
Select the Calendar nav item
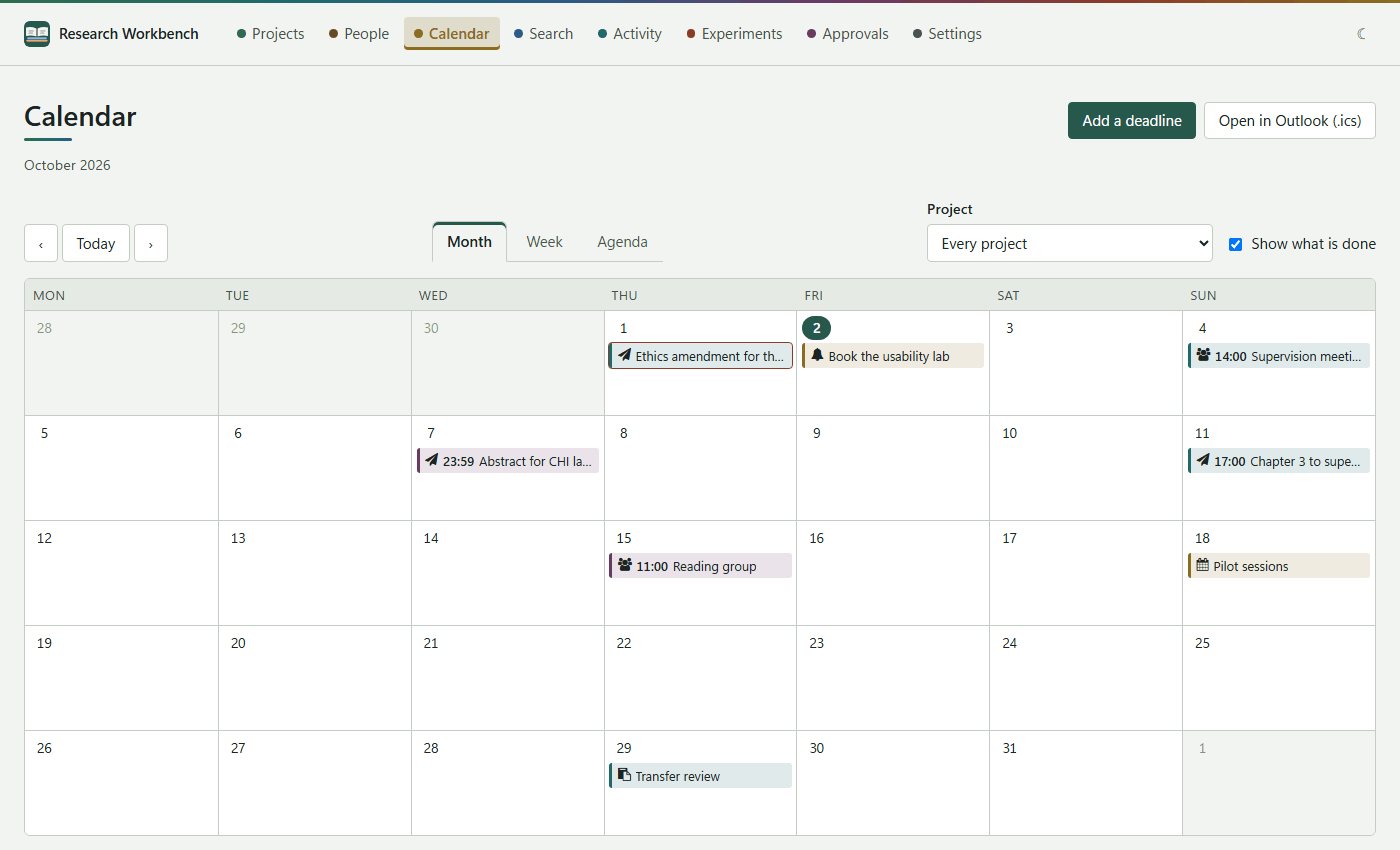451,34
